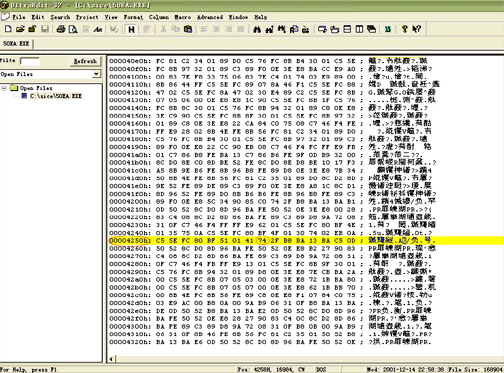
Task: Click the Aa font icon in toolbar
Action: [98, 29]
